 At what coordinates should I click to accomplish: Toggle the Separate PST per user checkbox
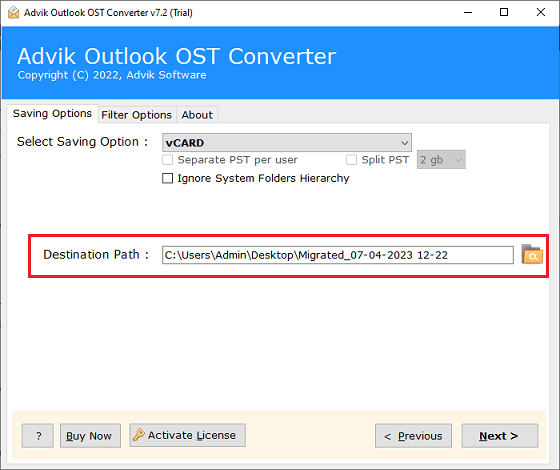click(x=168, y=160)
